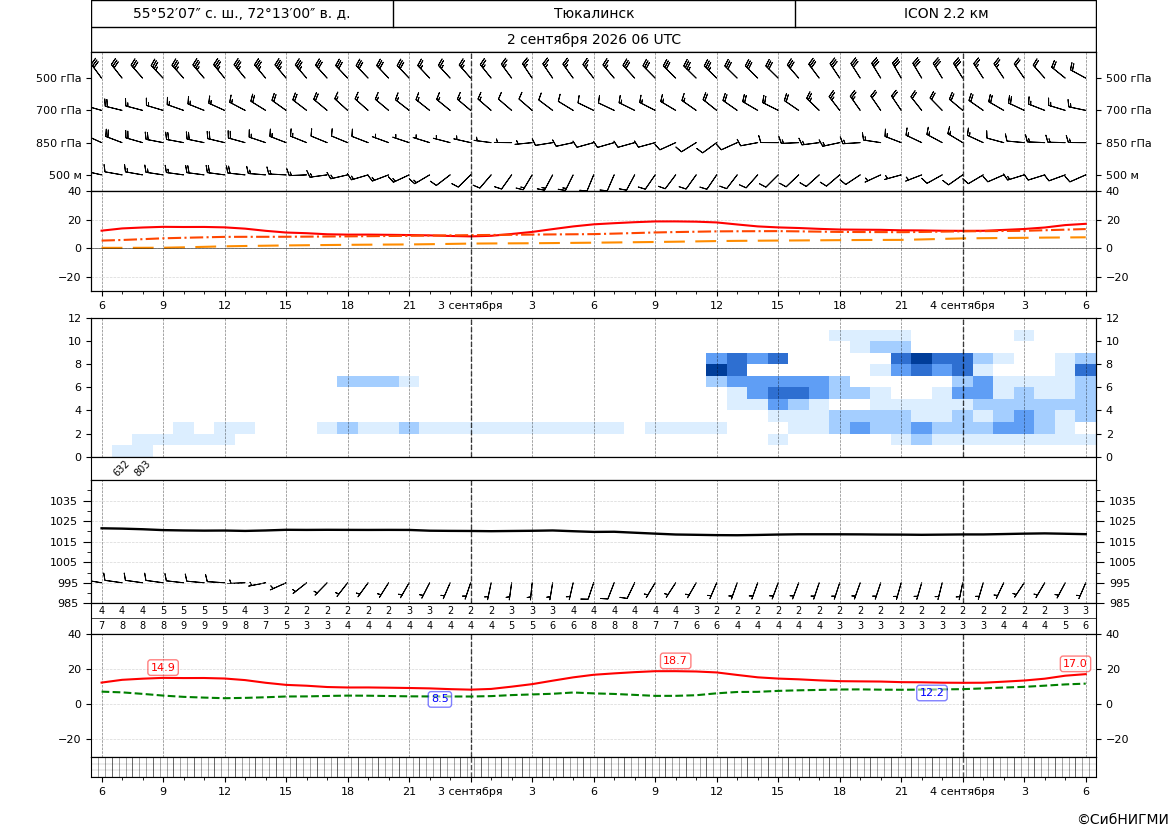Click the dark blue cloud cell near 8 km
Image resolution: width=1169 pixels, height=827 pixels.
pos(716,370)
